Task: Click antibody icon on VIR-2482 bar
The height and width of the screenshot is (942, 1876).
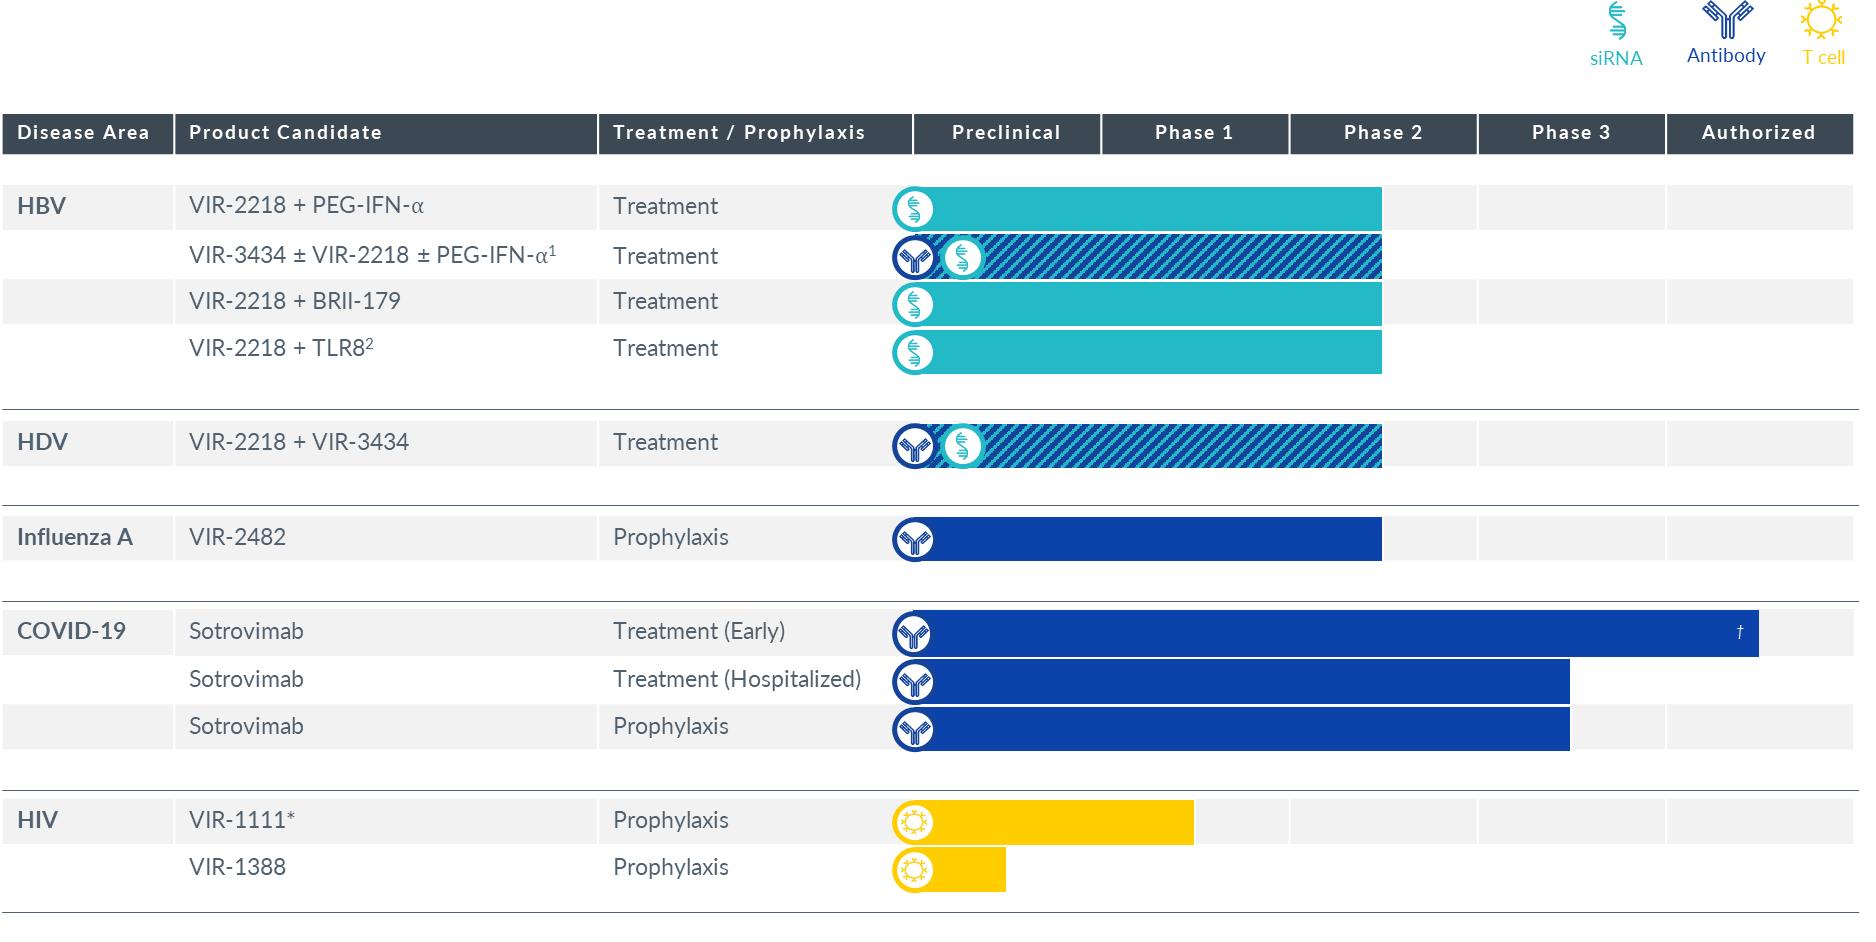Action: click(913, 540)
